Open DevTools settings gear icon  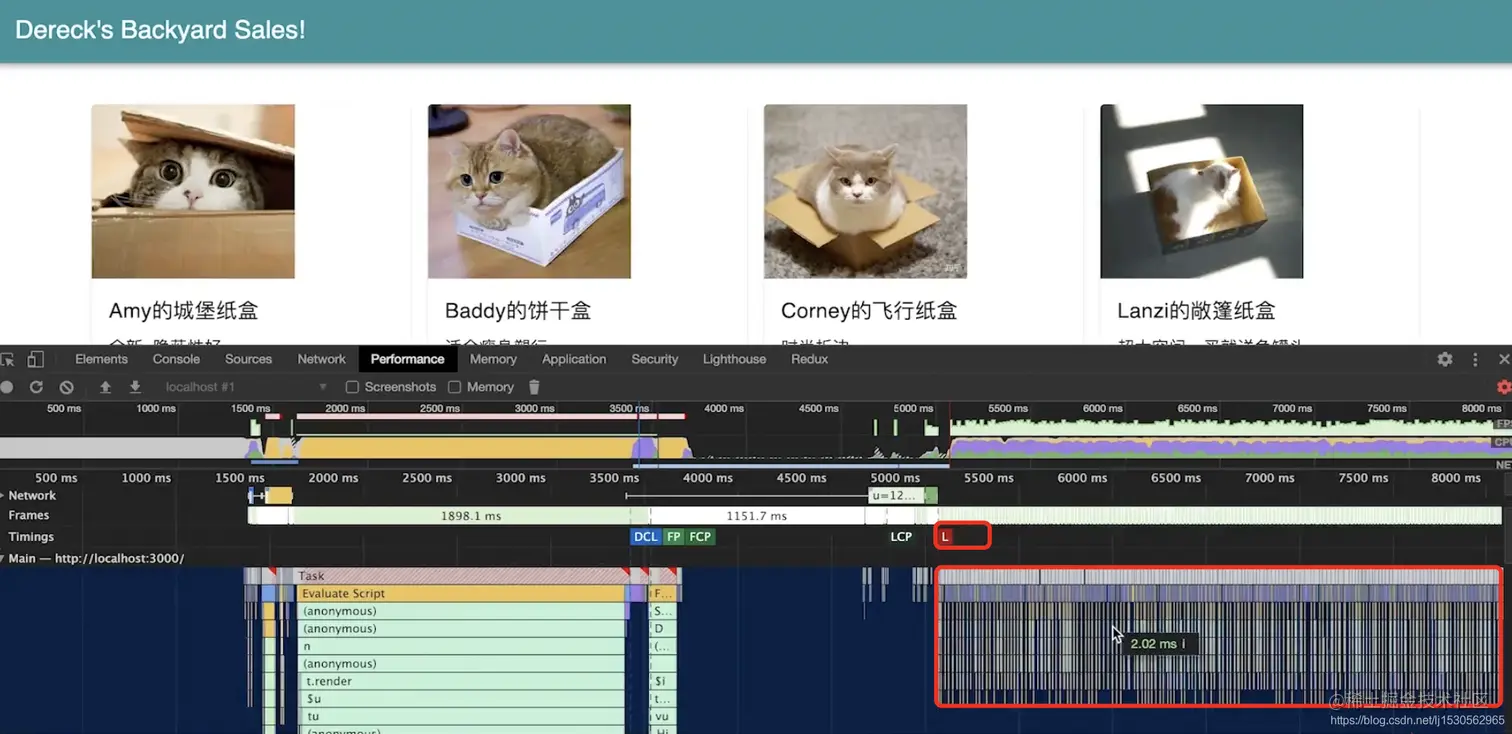pyautogui.click(x=1445, y=359)
